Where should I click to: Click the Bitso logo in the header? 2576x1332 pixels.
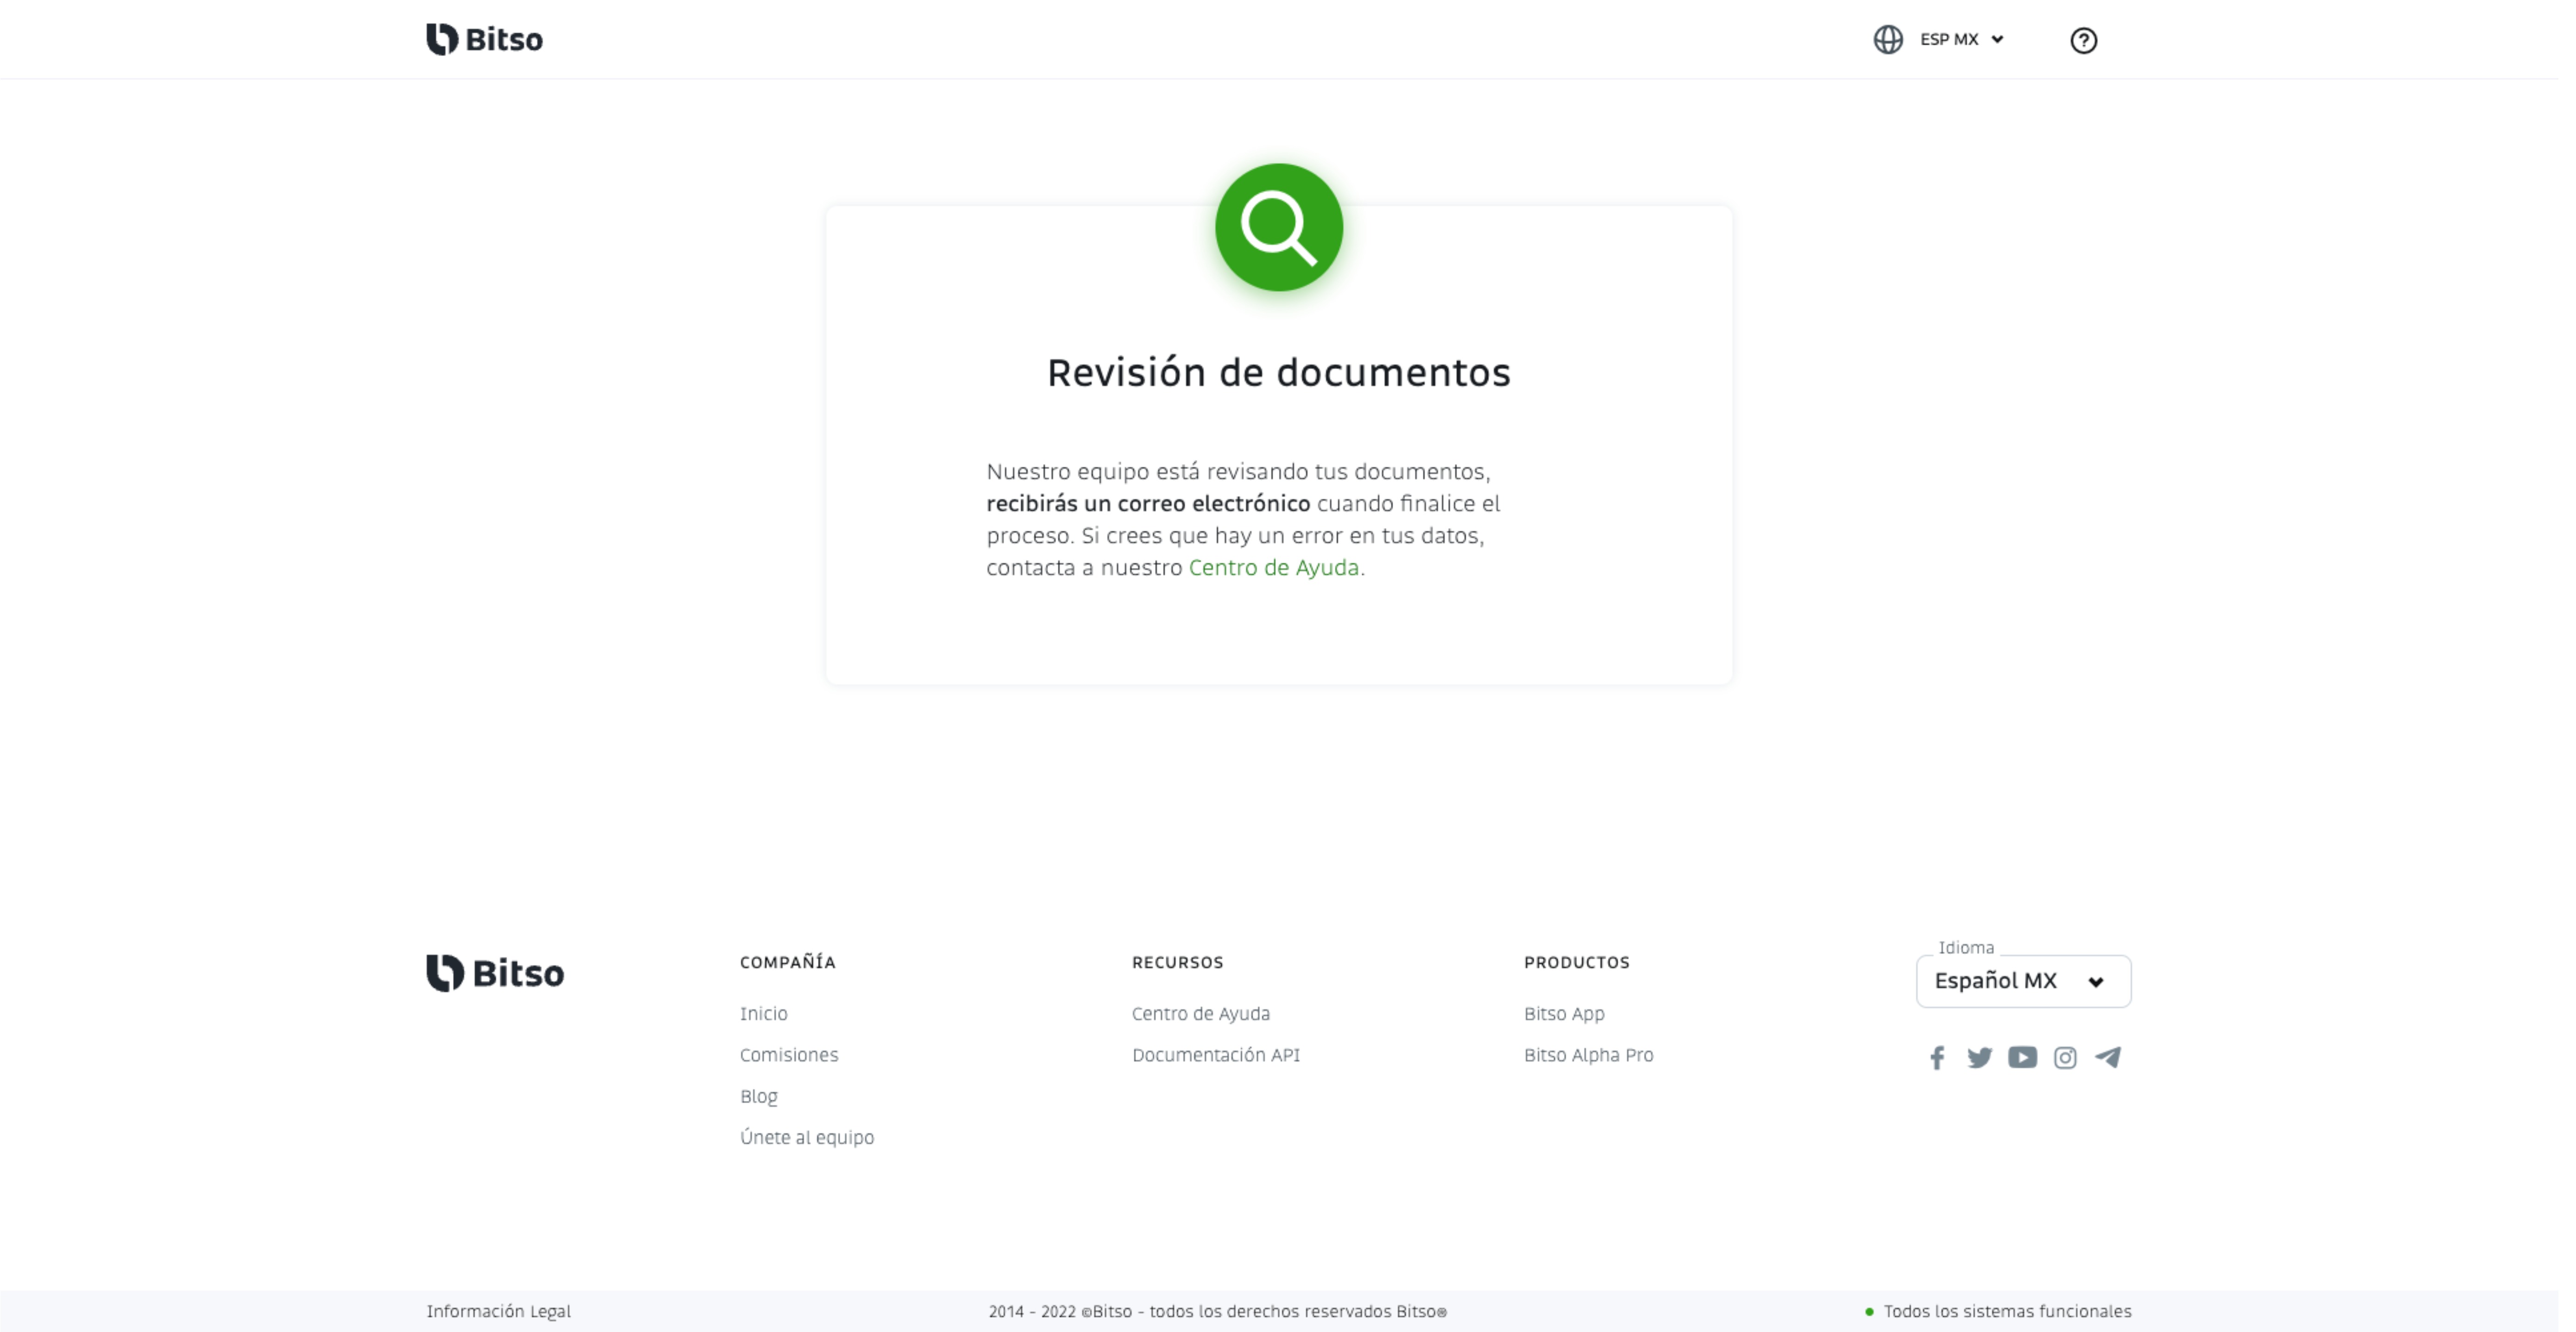click(x=484, y=39)
